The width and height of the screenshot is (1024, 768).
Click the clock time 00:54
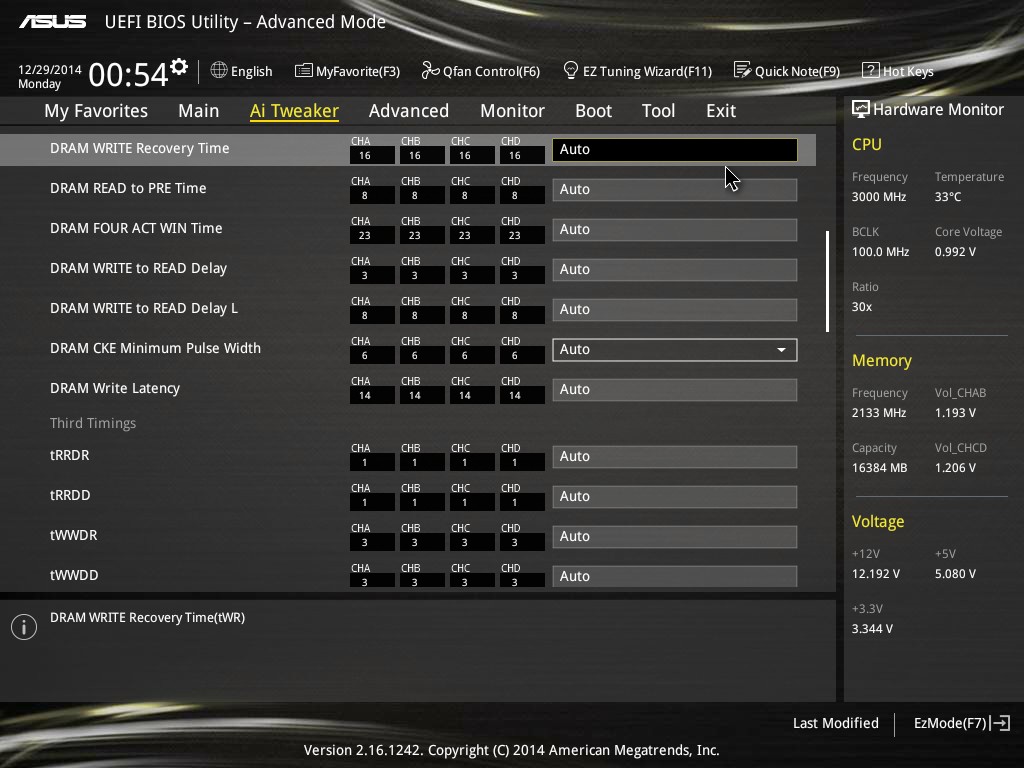point(128,75)
